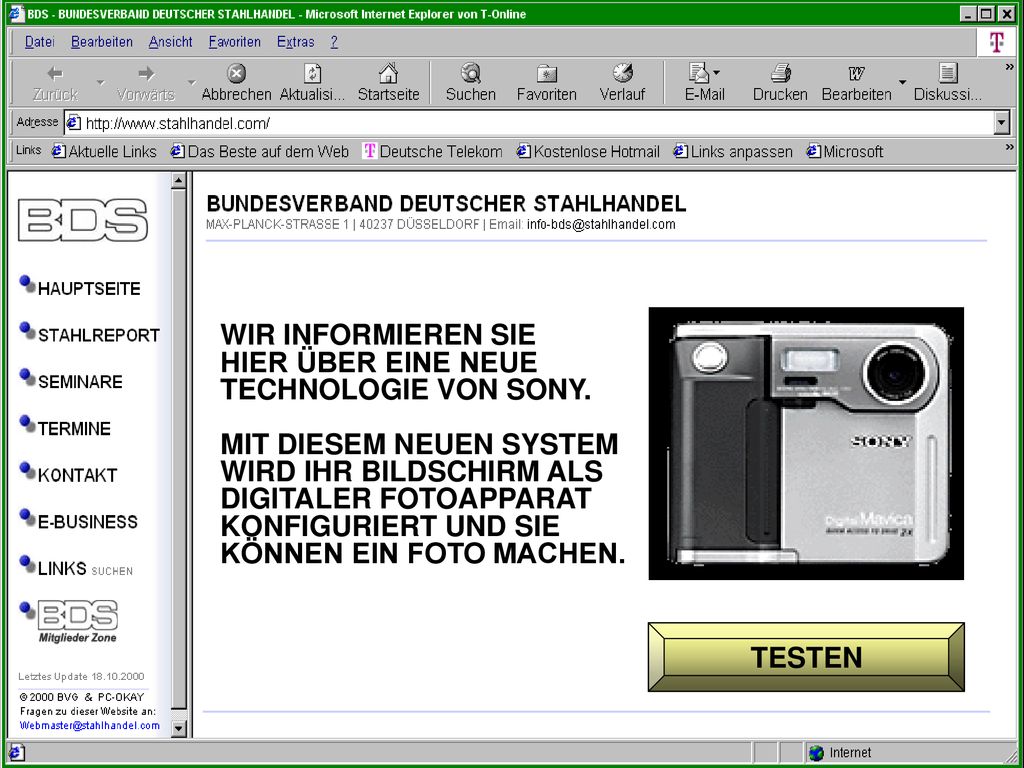Click 'BUNDESVERBAND DEUTSCHER STAHLHANDEL' heading
The width and height of the screenshot is (1024, 768).
coord(446,204)
